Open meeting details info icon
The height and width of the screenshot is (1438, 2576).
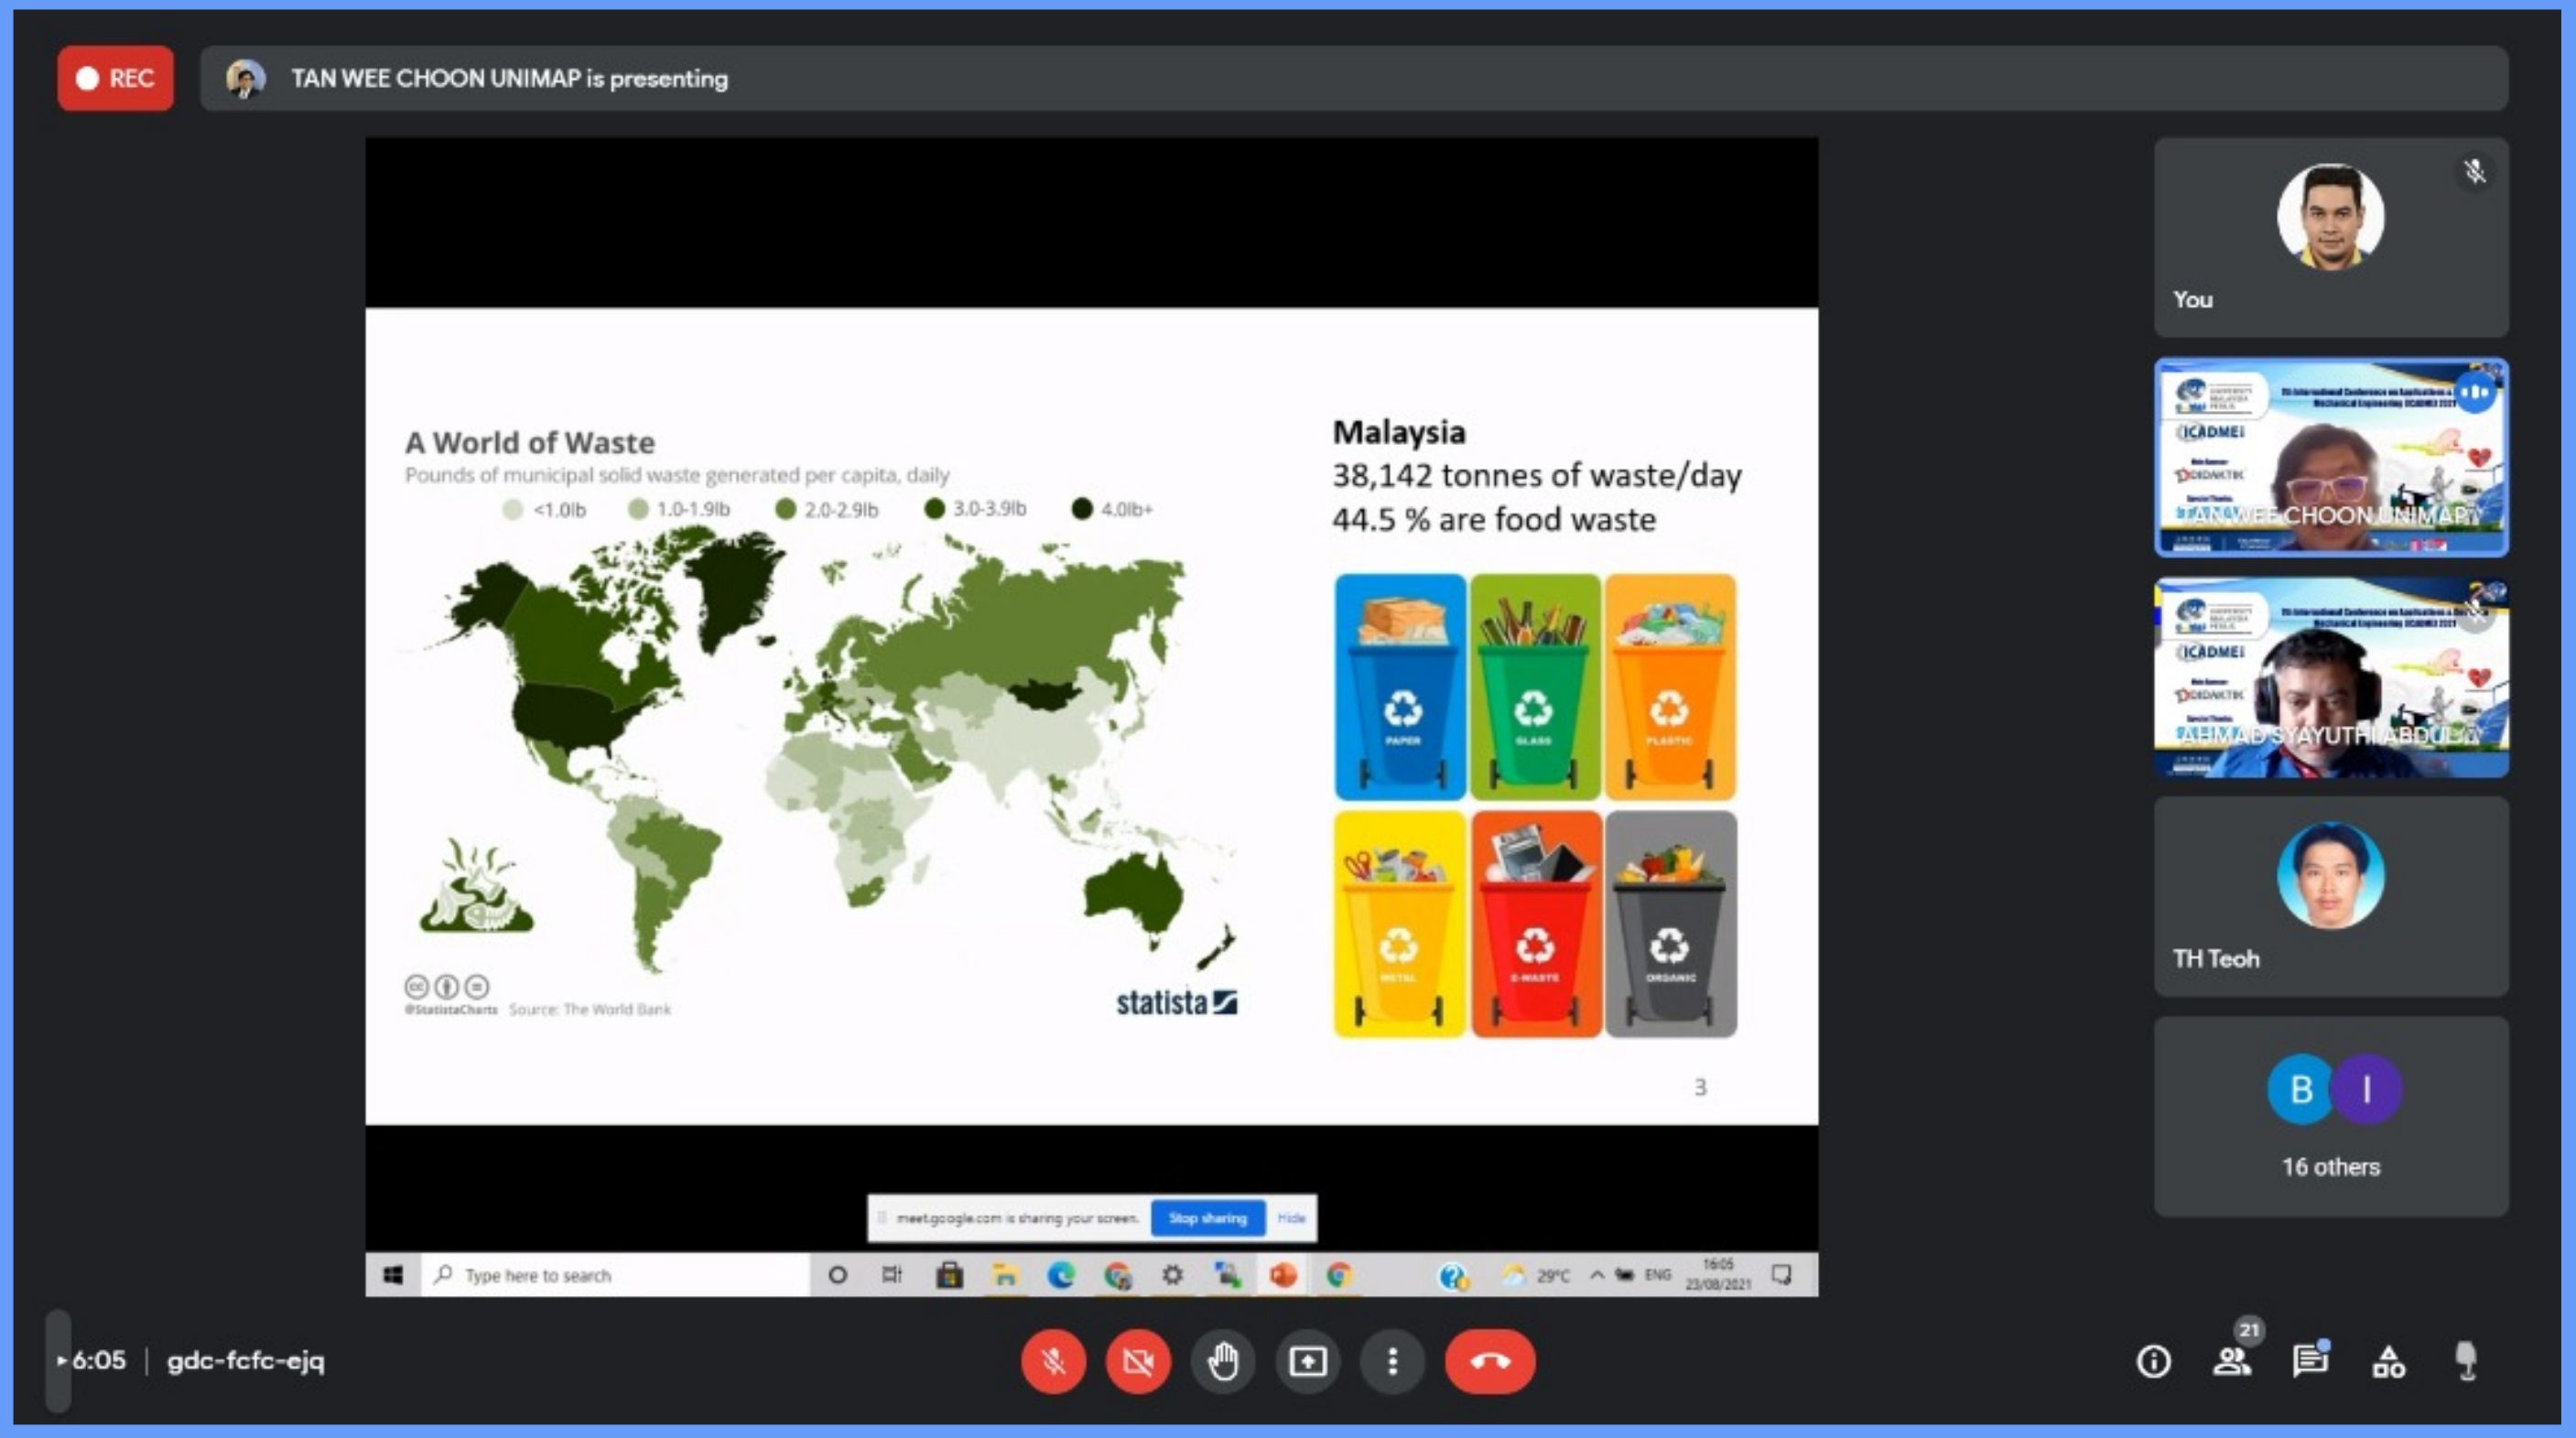pyautogui.click(x=2153, y=1361)
